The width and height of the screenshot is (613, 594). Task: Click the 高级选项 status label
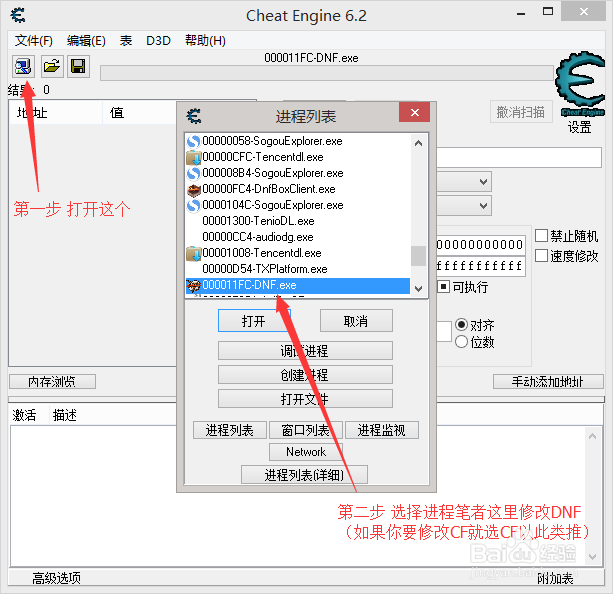click(57, 578)
